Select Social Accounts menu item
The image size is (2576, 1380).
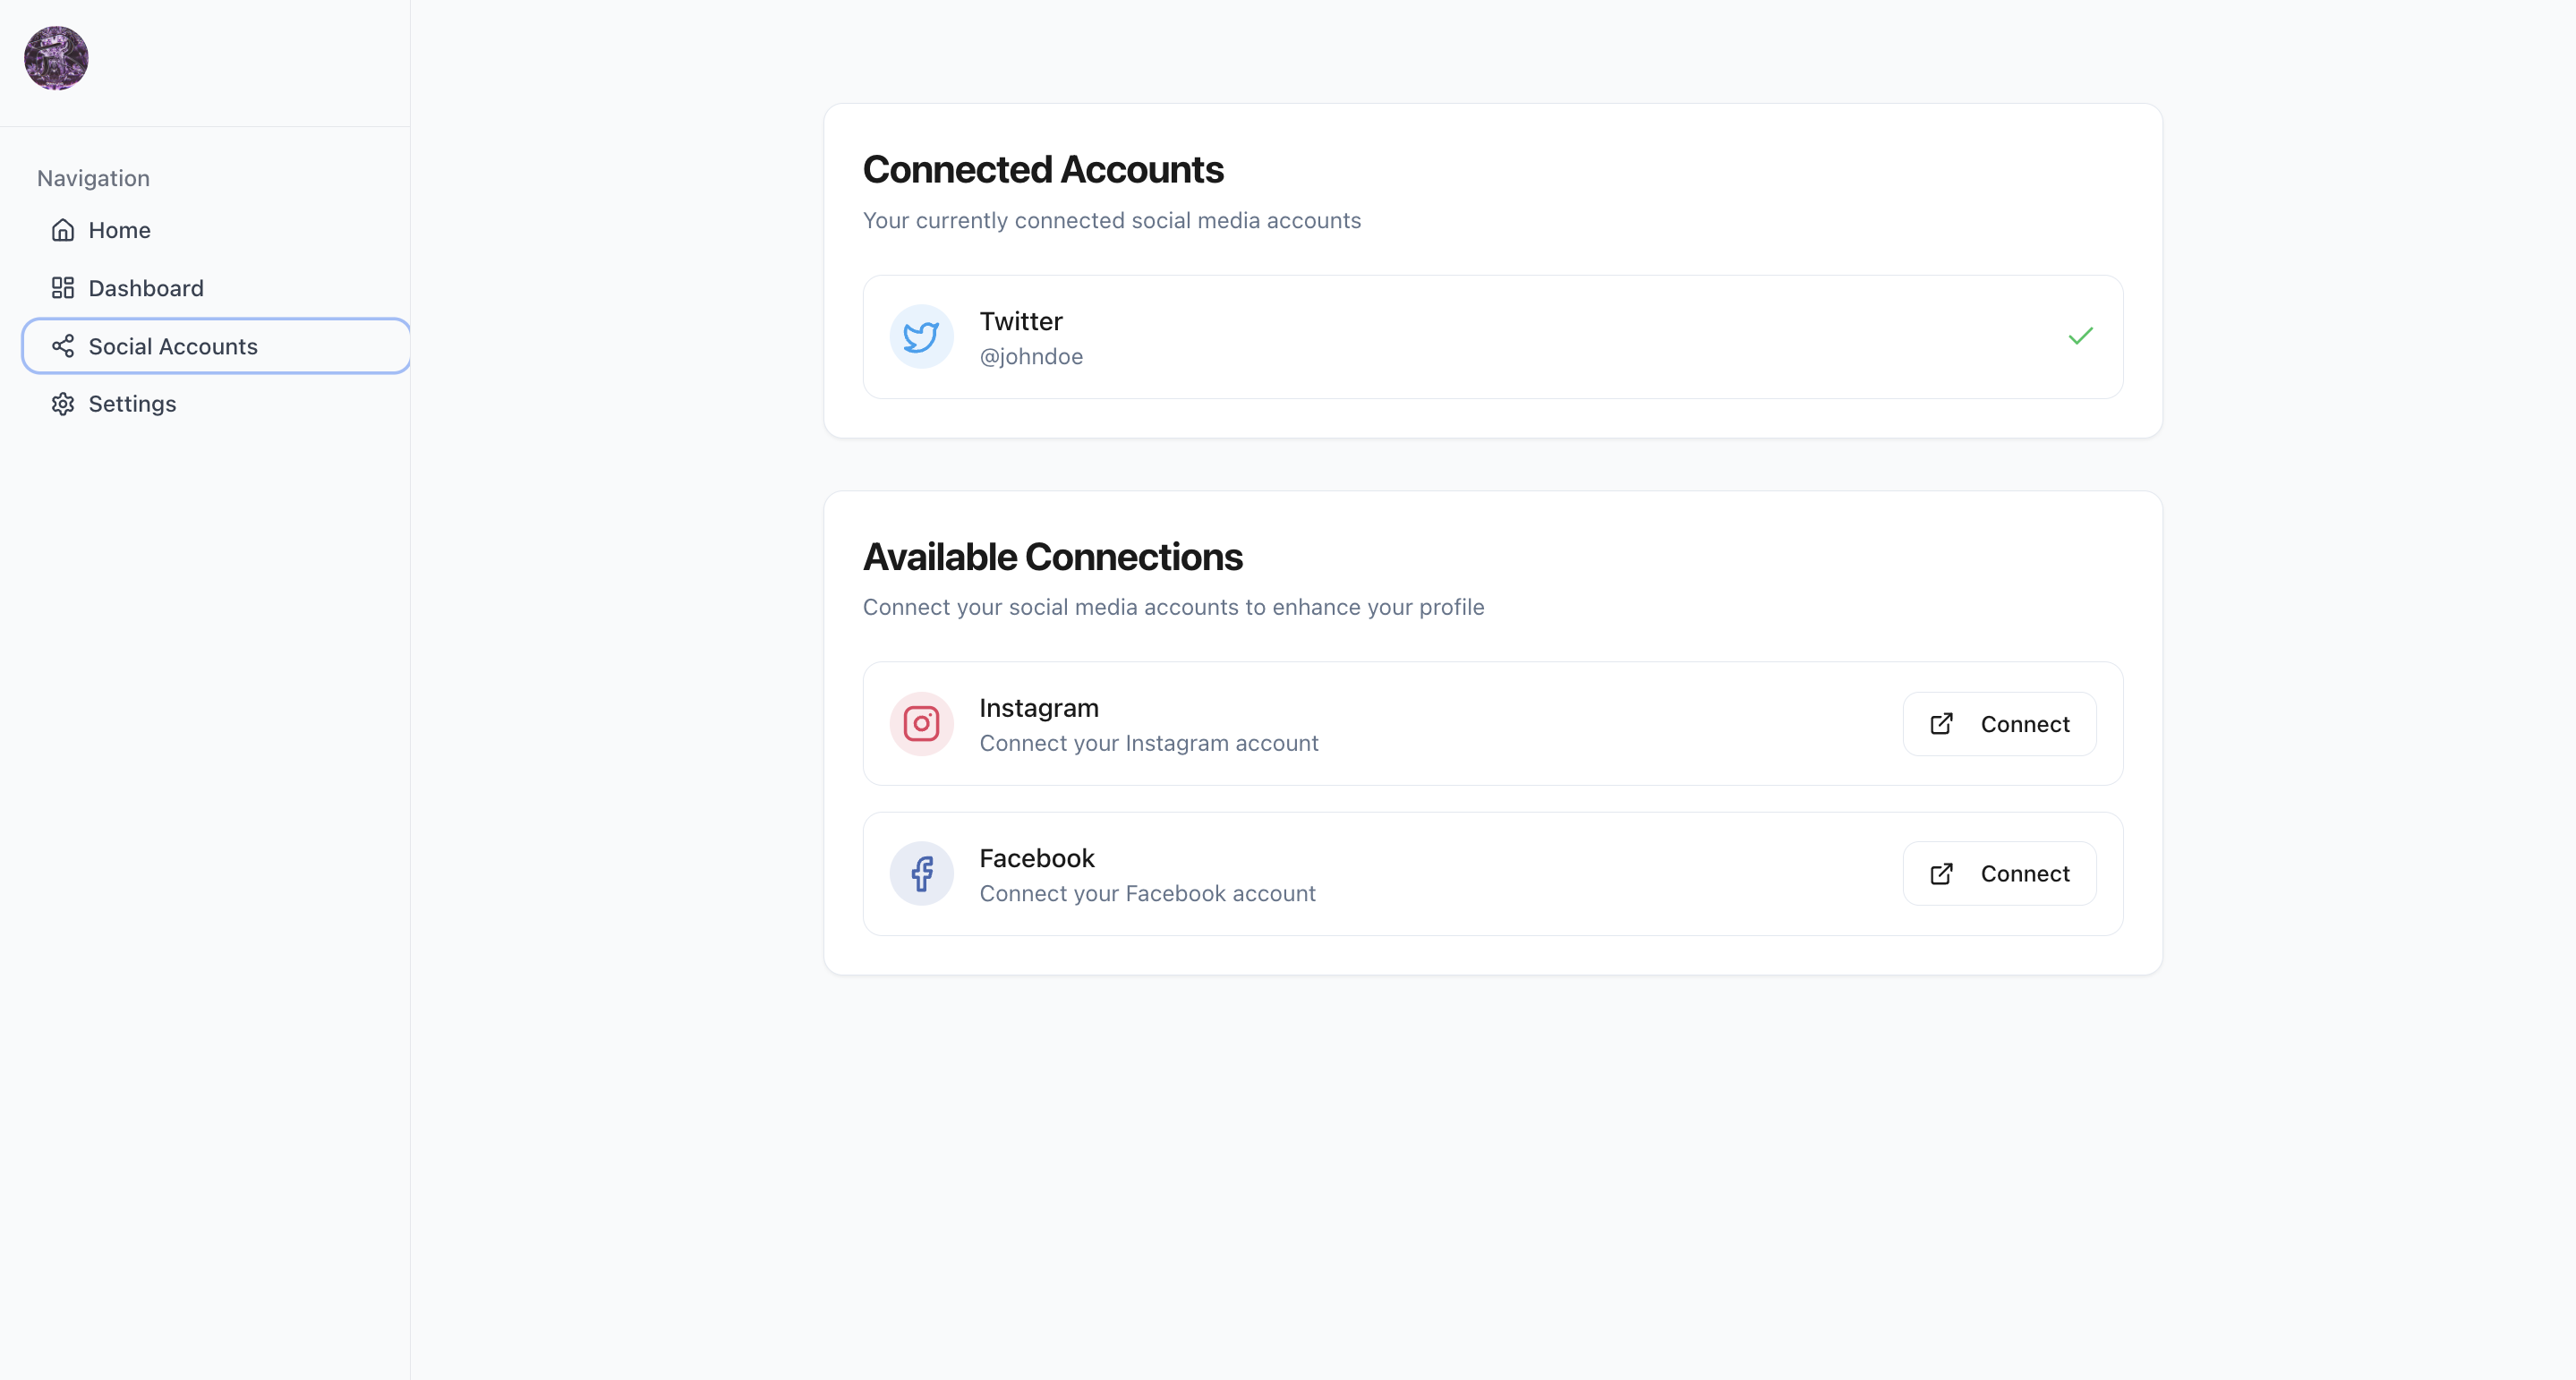point(173,346)
